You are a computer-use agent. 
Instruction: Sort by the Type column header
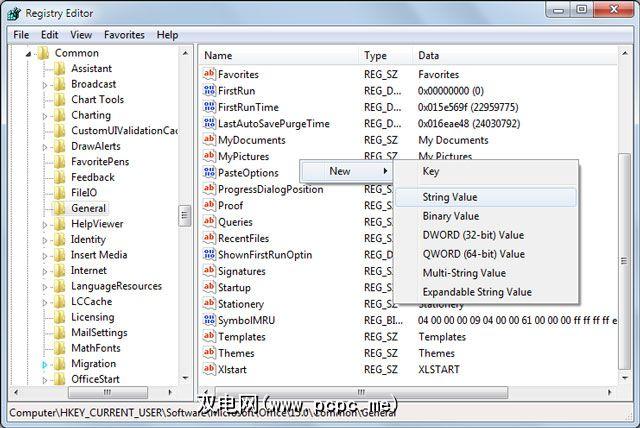(385, 55)
